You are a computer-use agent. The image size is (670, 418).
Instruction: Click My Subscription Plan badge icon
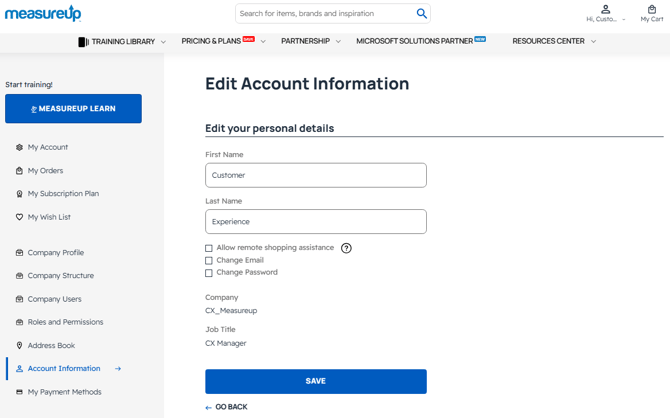click(x=19, y=194)
